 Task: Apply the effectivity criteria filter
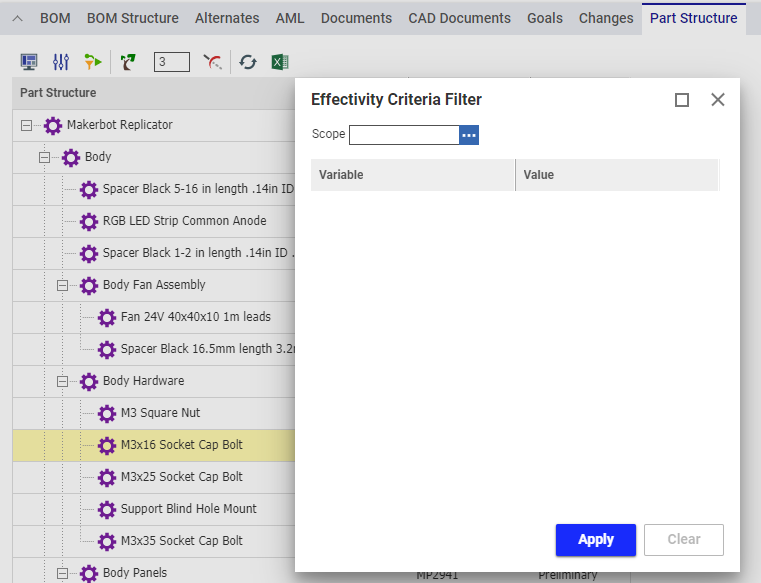[596, 540]
